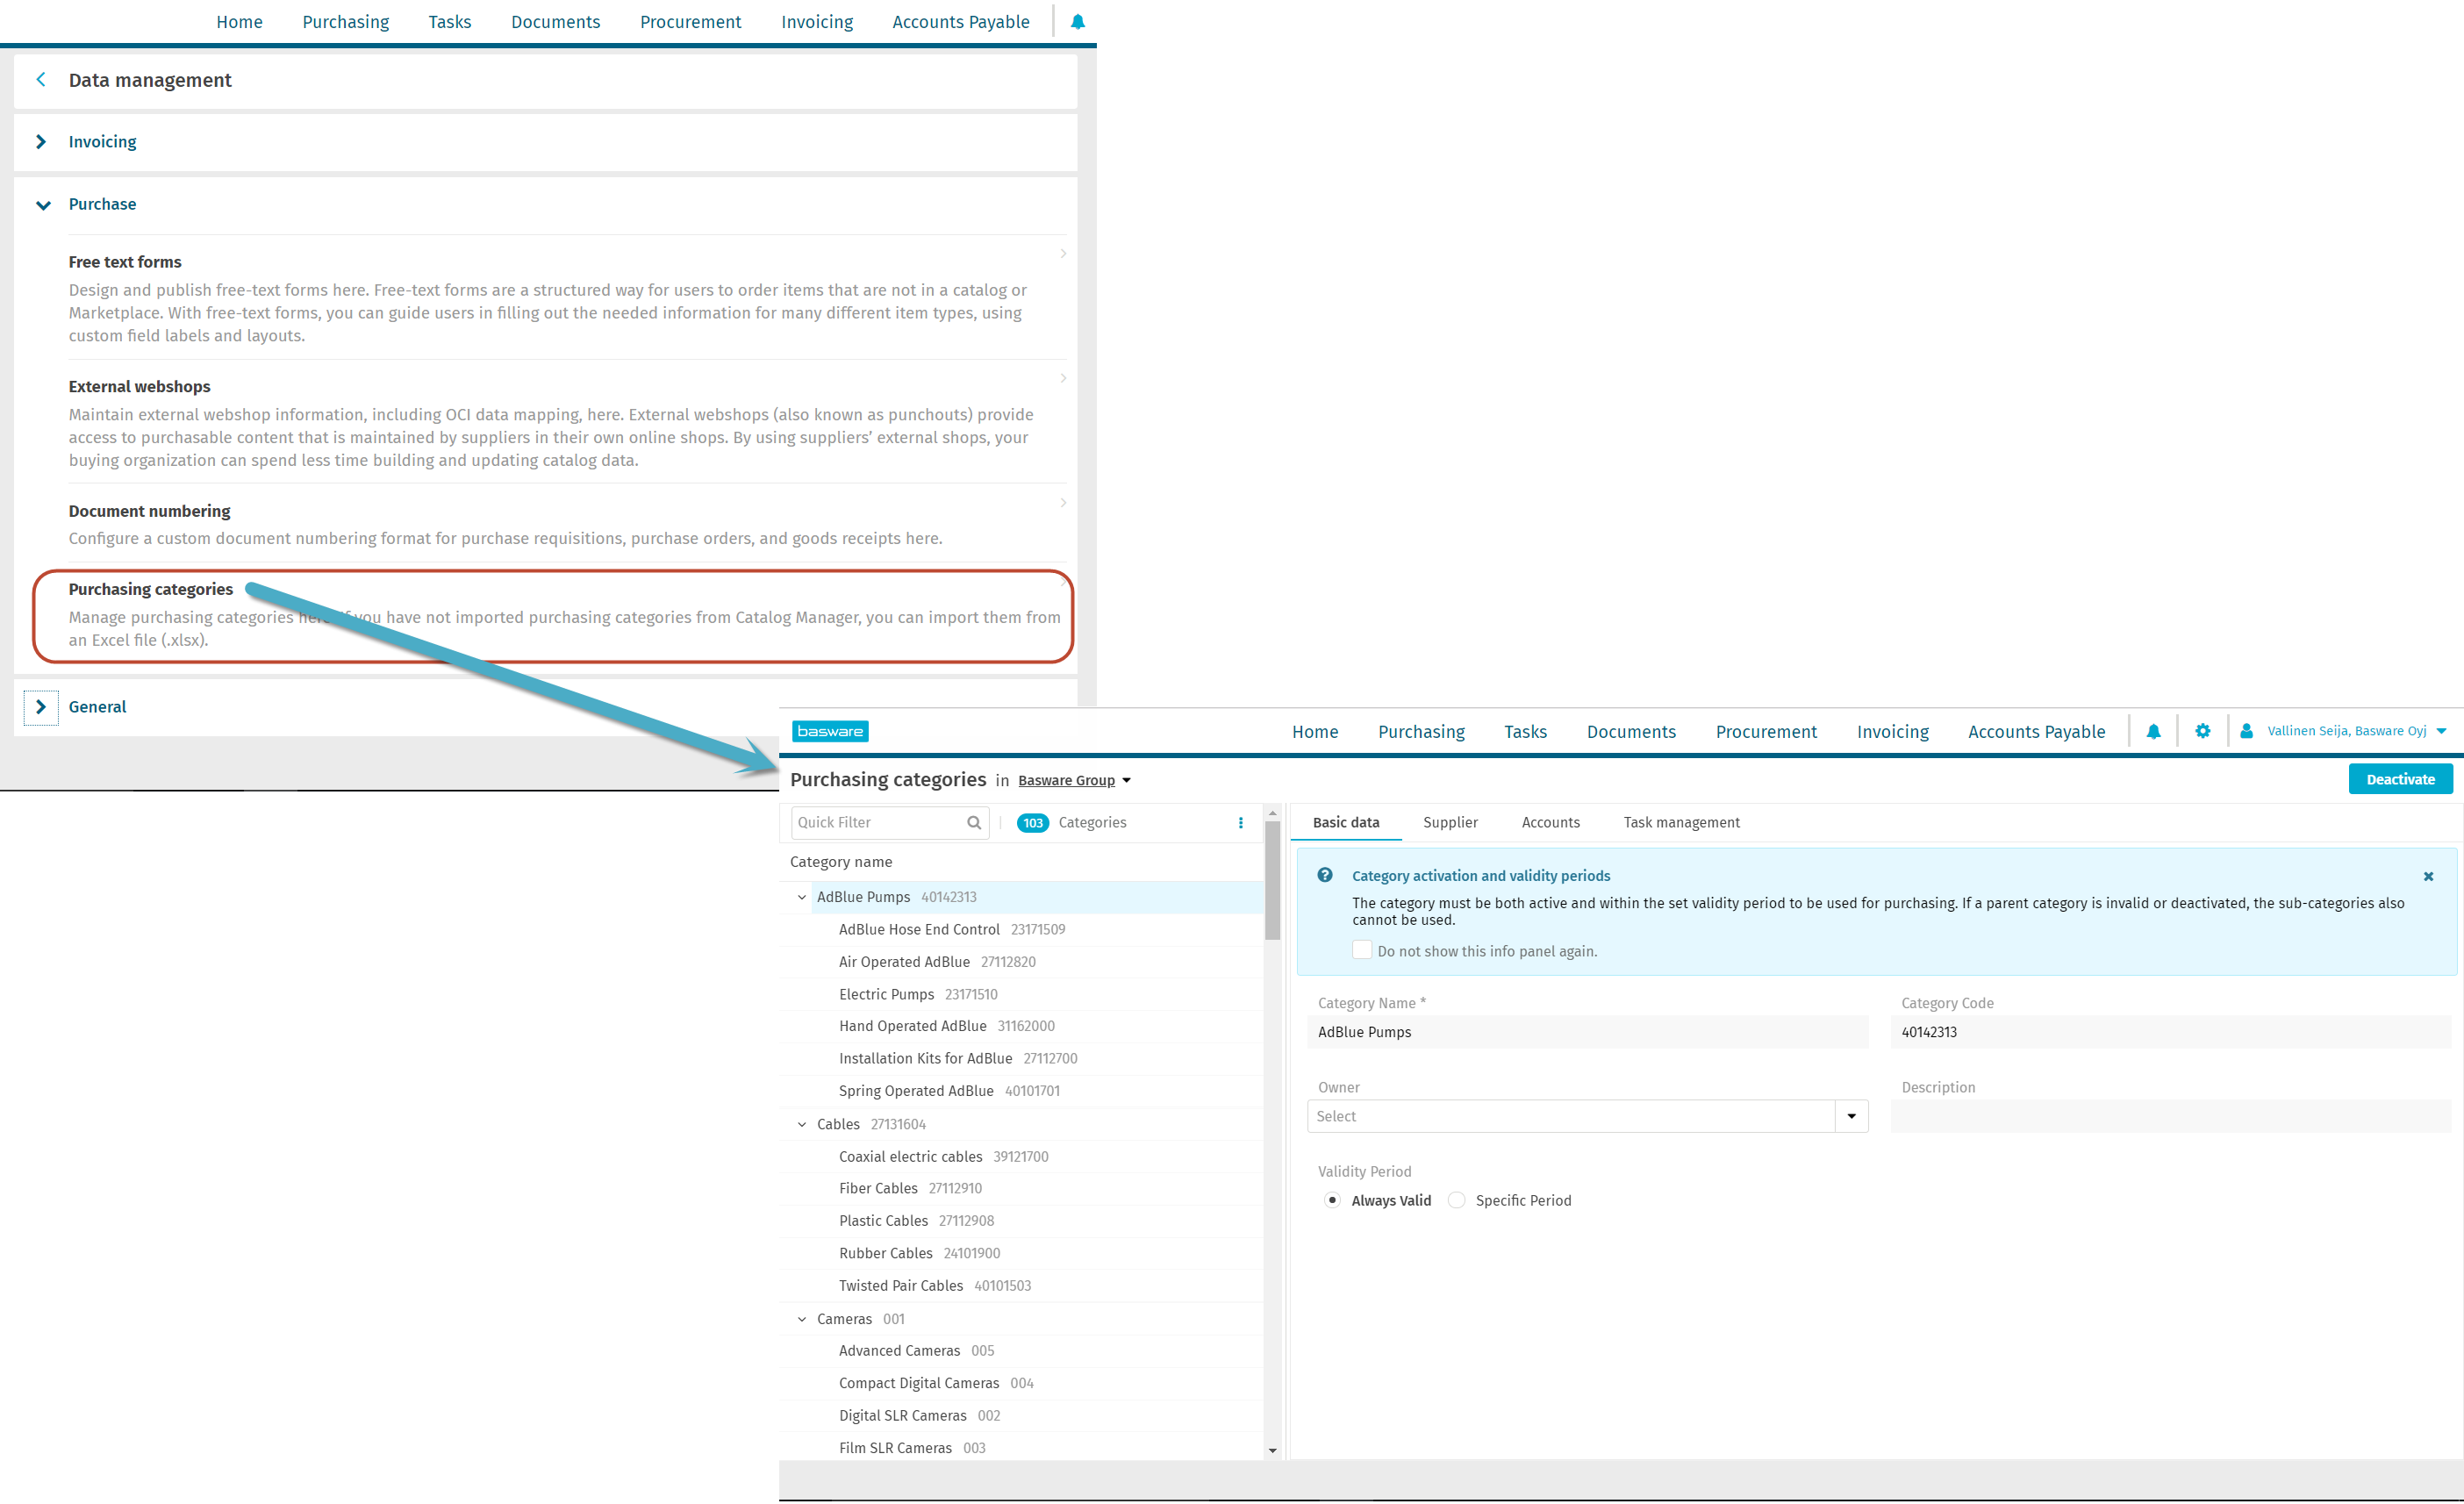Open the External webshops link

click(x=139, y=386)
